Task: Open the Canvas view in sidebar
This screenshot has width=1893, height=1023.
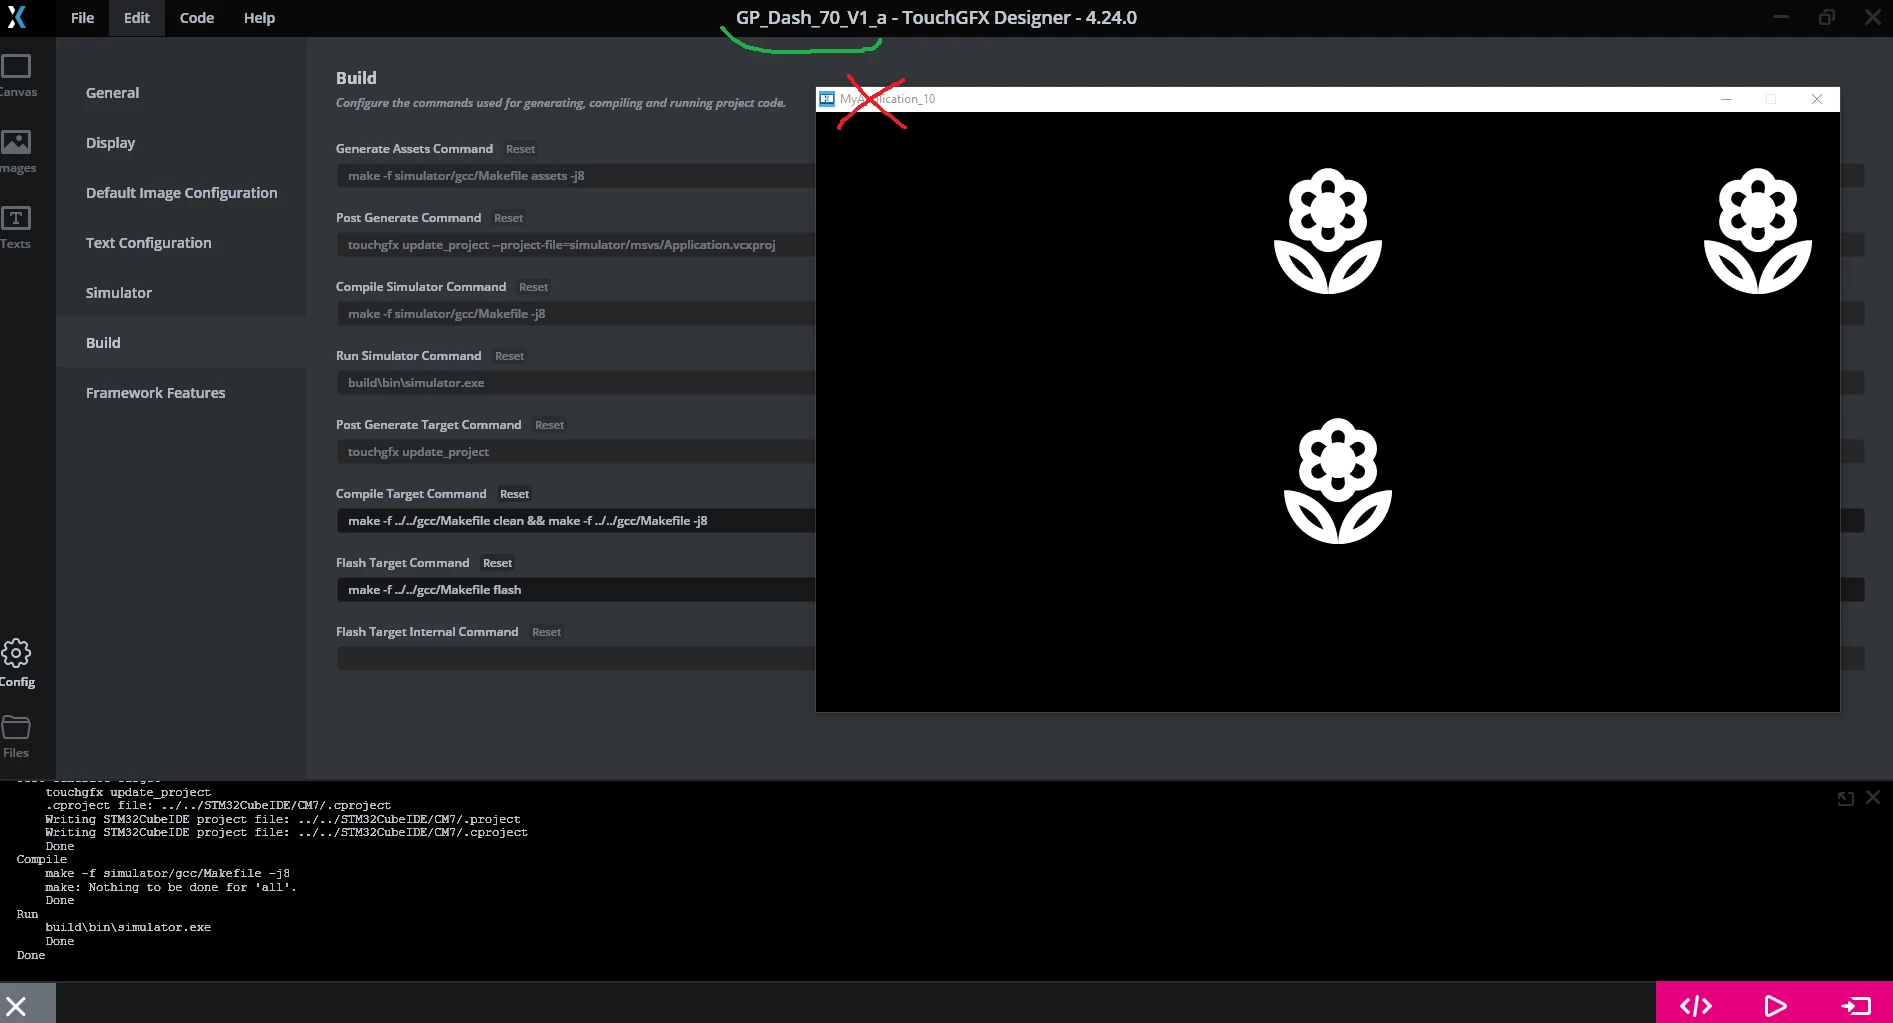Action: [x=16, y=76]
